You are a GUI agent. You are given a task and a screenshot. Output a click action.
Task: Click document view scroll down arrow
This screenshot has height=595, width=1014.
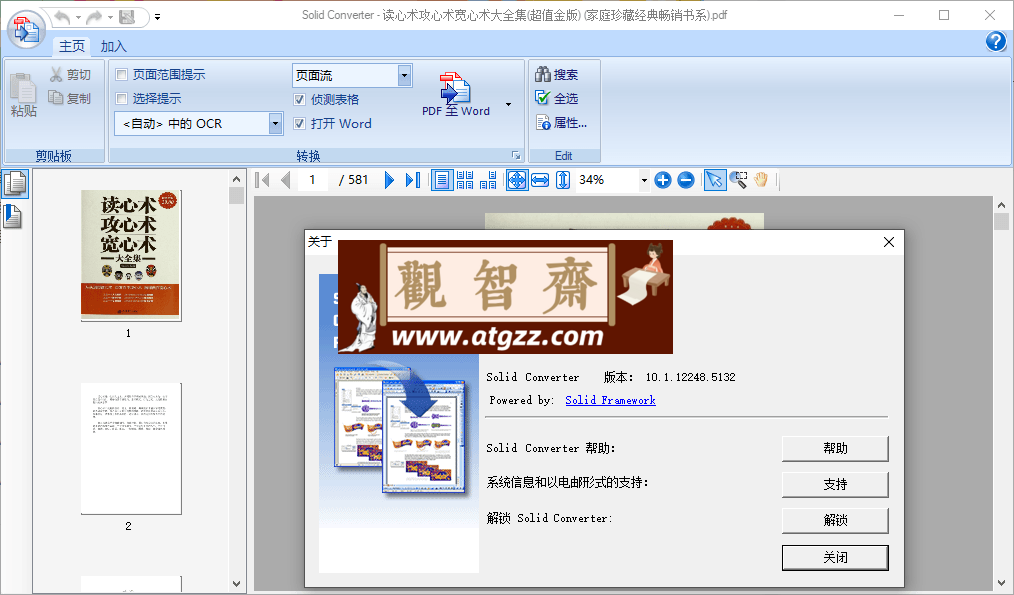coord(1001,583)
